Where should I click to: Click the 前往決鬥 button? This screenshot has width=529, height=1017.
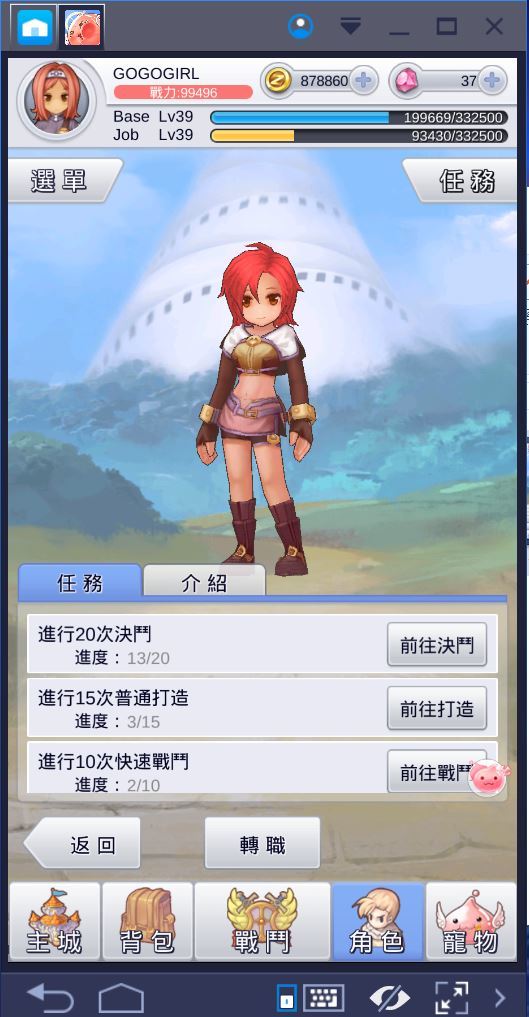[437, 645]
